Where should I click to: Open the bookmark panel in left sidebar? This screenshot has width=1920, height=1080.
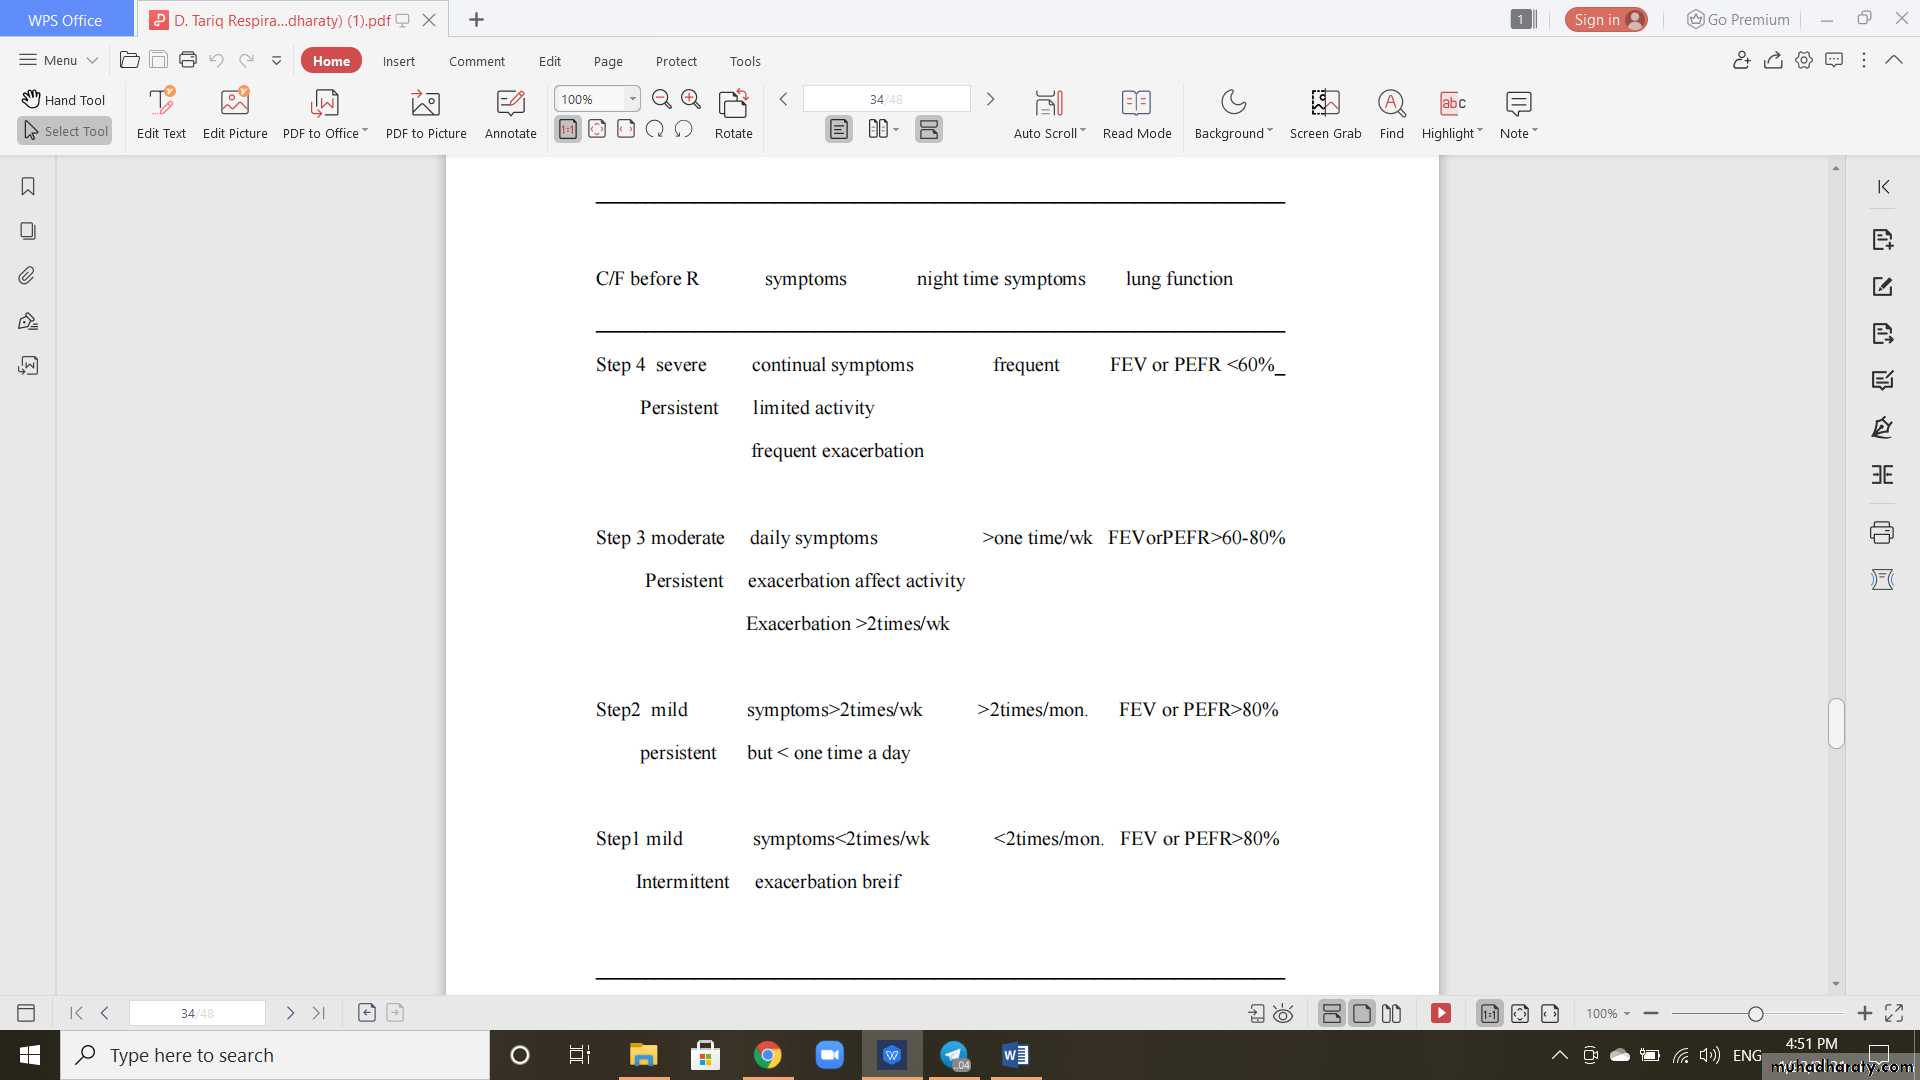28,187
